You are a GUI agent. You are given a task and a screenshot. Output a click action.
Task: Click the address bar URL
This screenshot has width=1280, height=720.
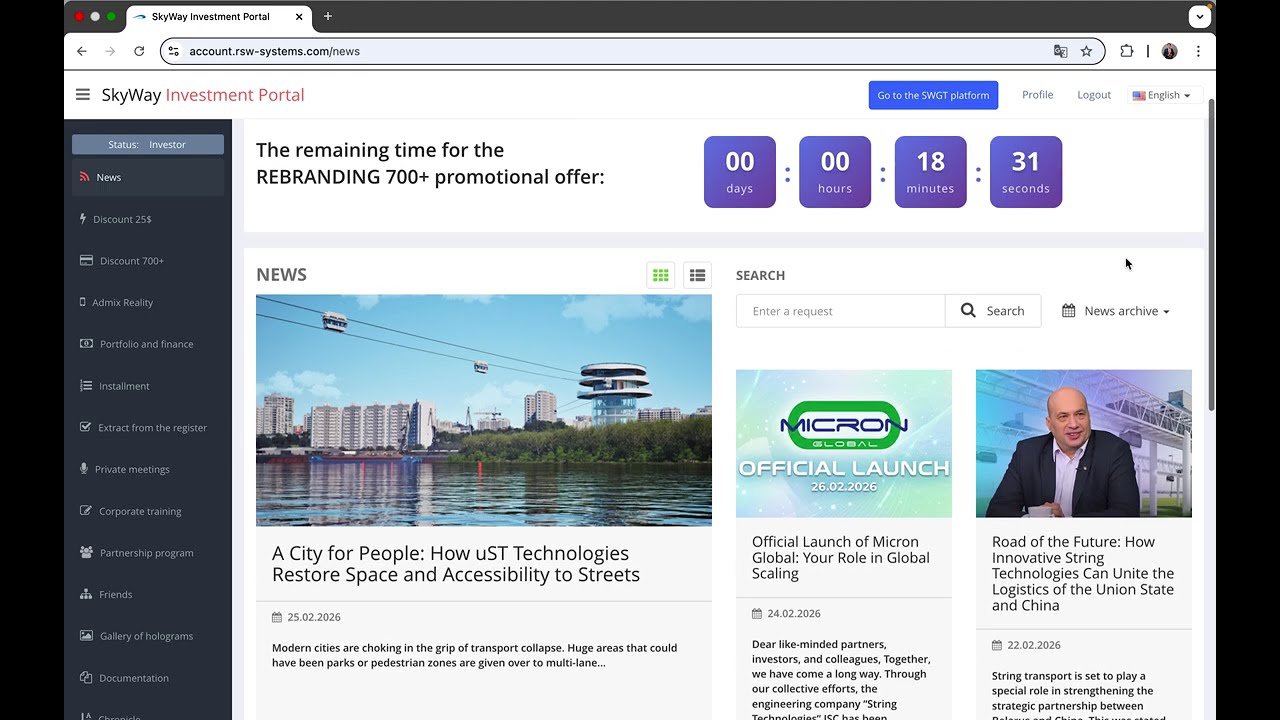(275, 51)
